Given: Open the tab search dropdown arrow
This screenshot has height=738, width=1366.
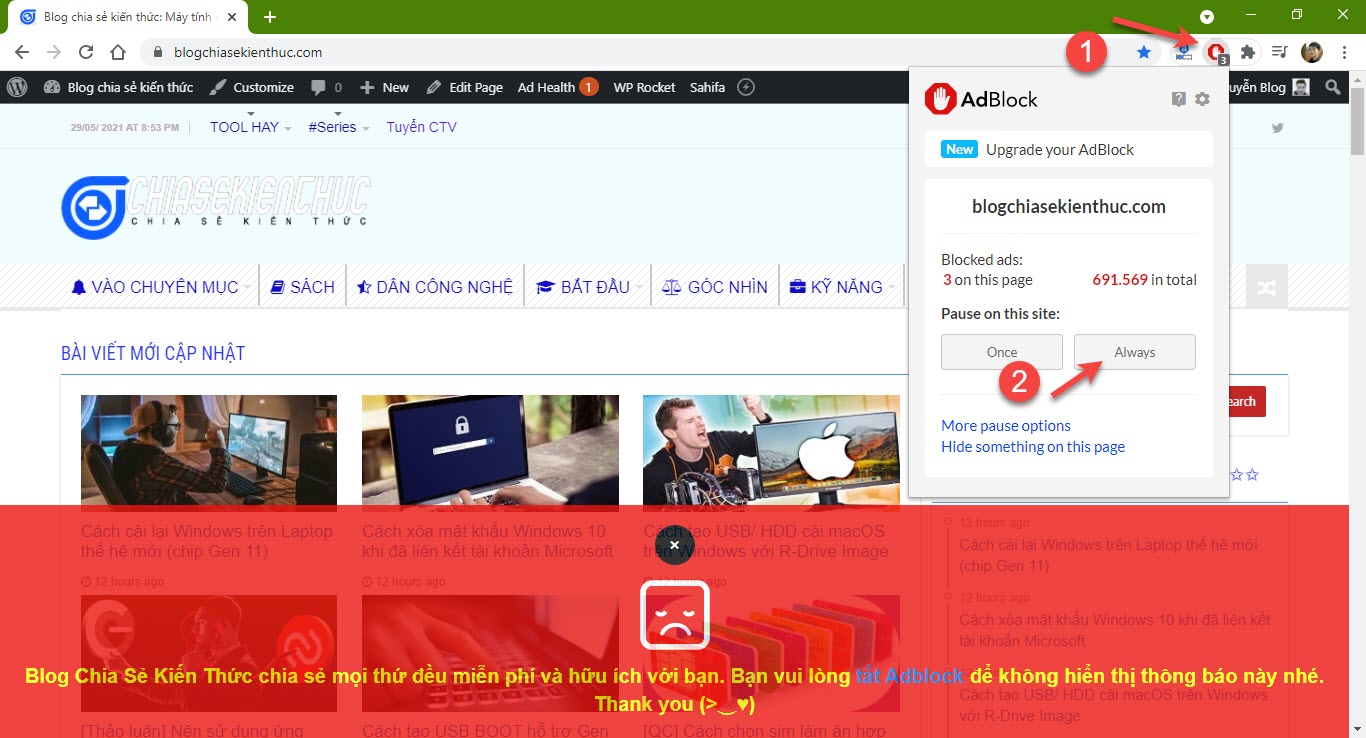Looking at the screenshot, I should tap(1207, 16).
